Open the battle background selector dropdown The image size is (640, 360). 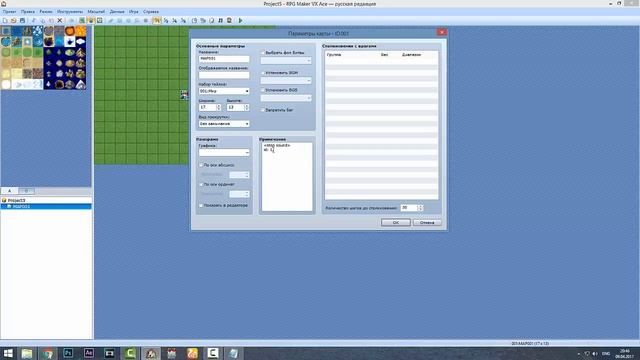click(286, 60)
